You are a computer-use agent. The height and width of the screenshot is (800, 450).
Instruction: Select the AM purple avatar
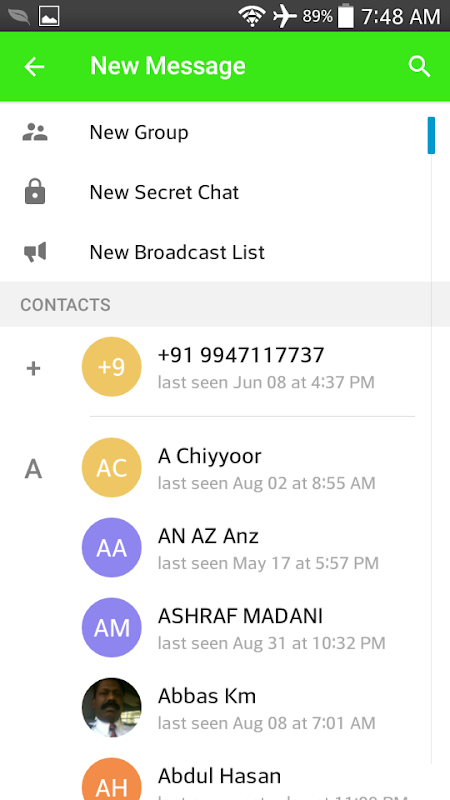pyautogui.click(x=112, y=628)
